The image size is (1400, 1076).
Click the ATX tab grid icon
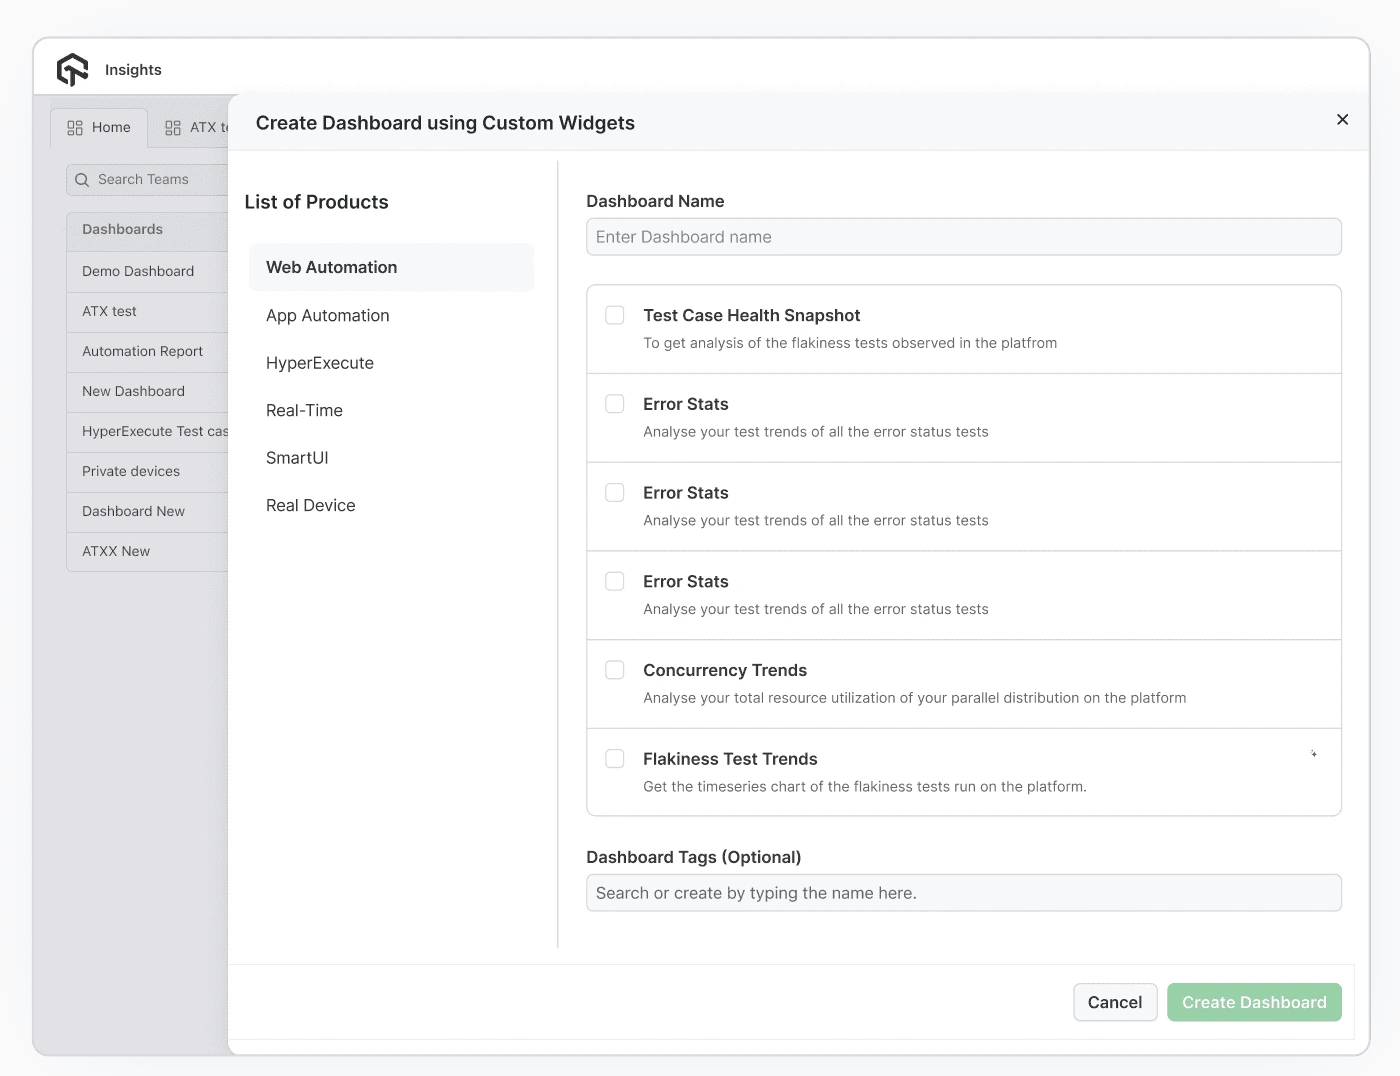pos(173,128)
